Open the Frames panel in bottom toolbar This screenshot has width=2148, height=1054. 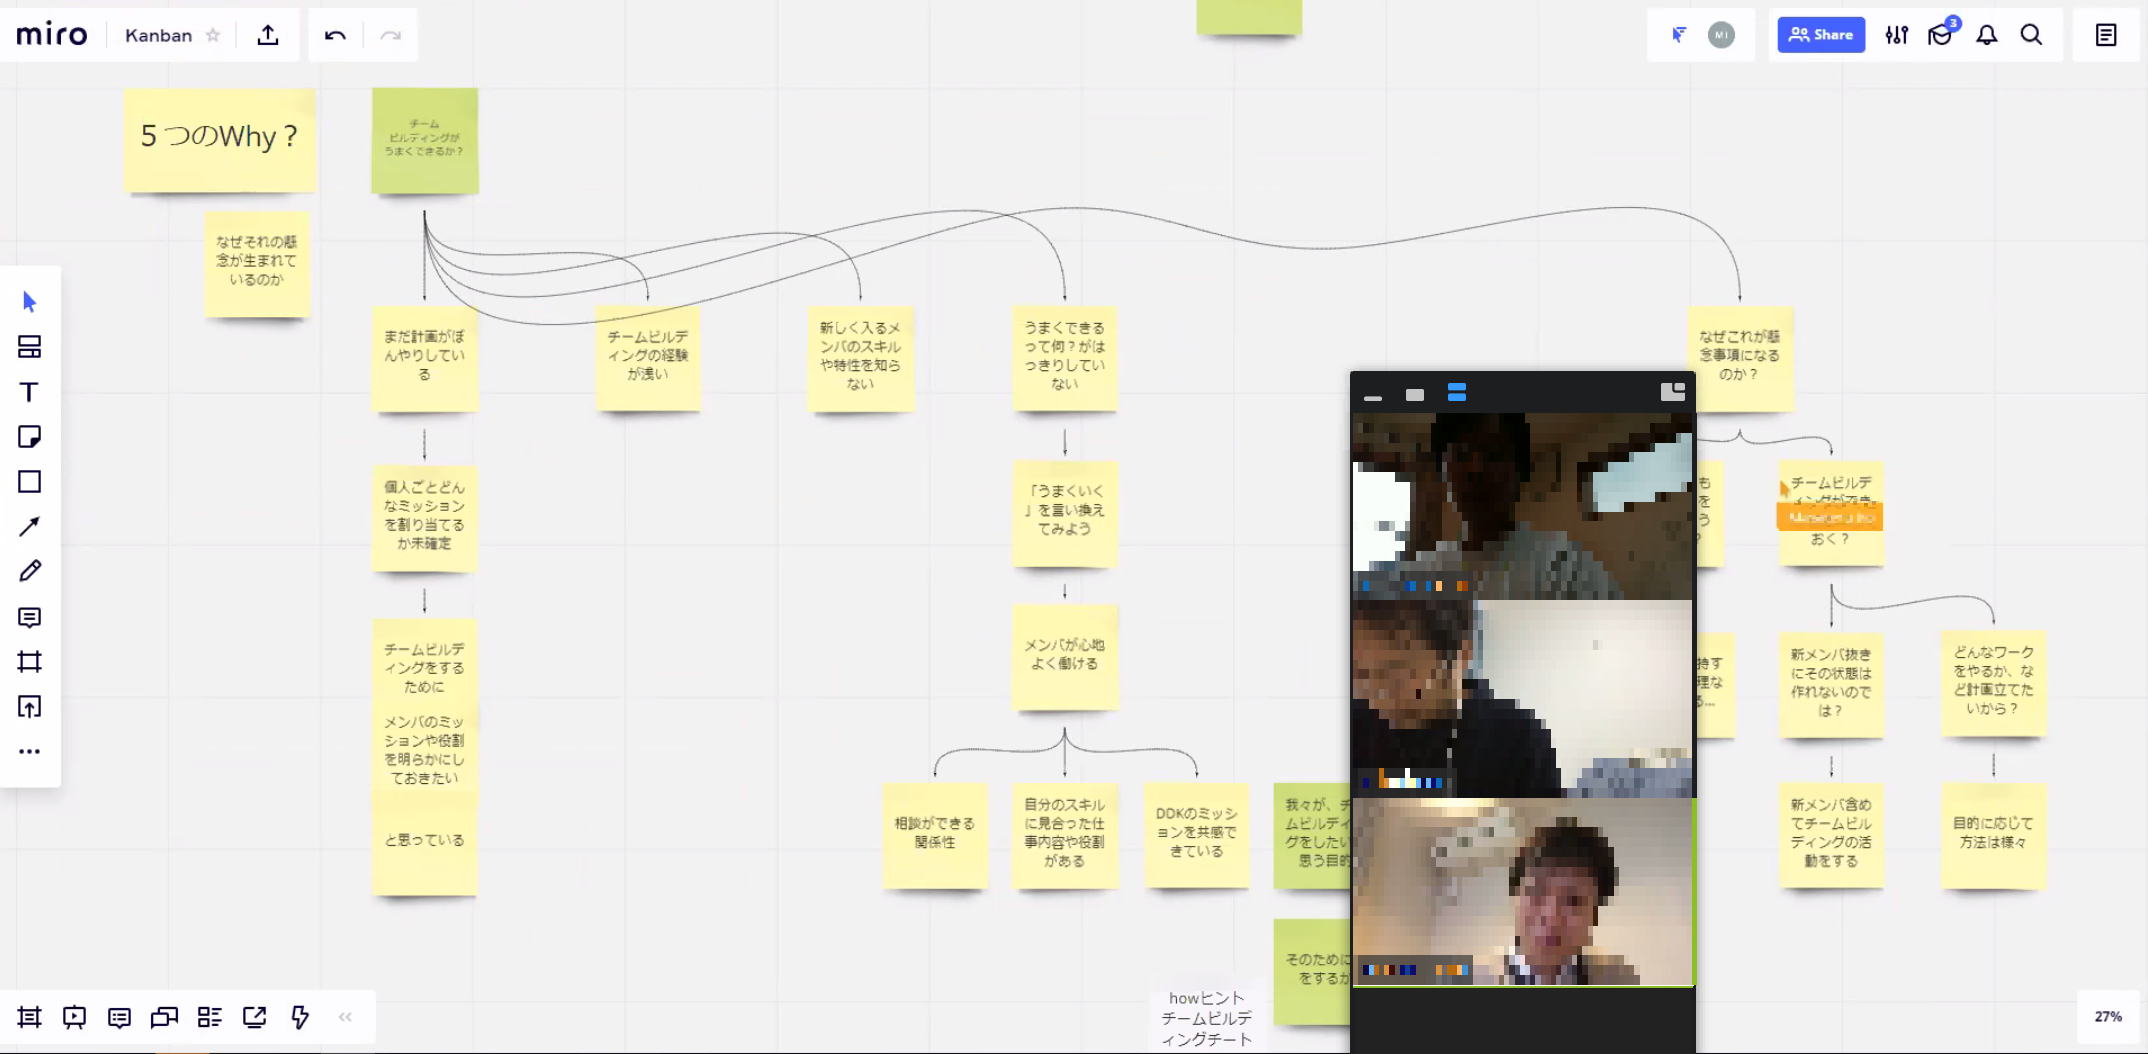point(29,1017)
